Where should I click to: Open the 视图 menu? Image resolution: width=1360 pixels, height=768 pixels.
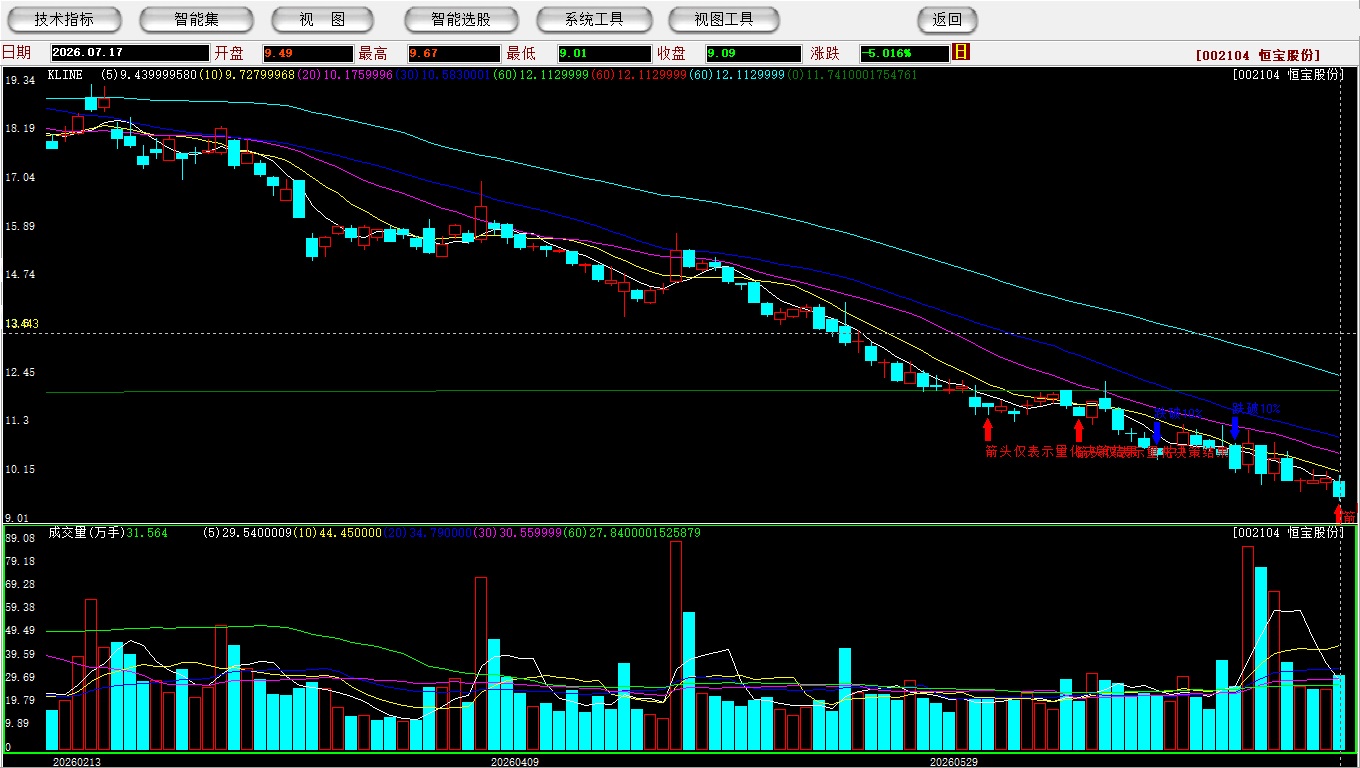click(322, 19)
